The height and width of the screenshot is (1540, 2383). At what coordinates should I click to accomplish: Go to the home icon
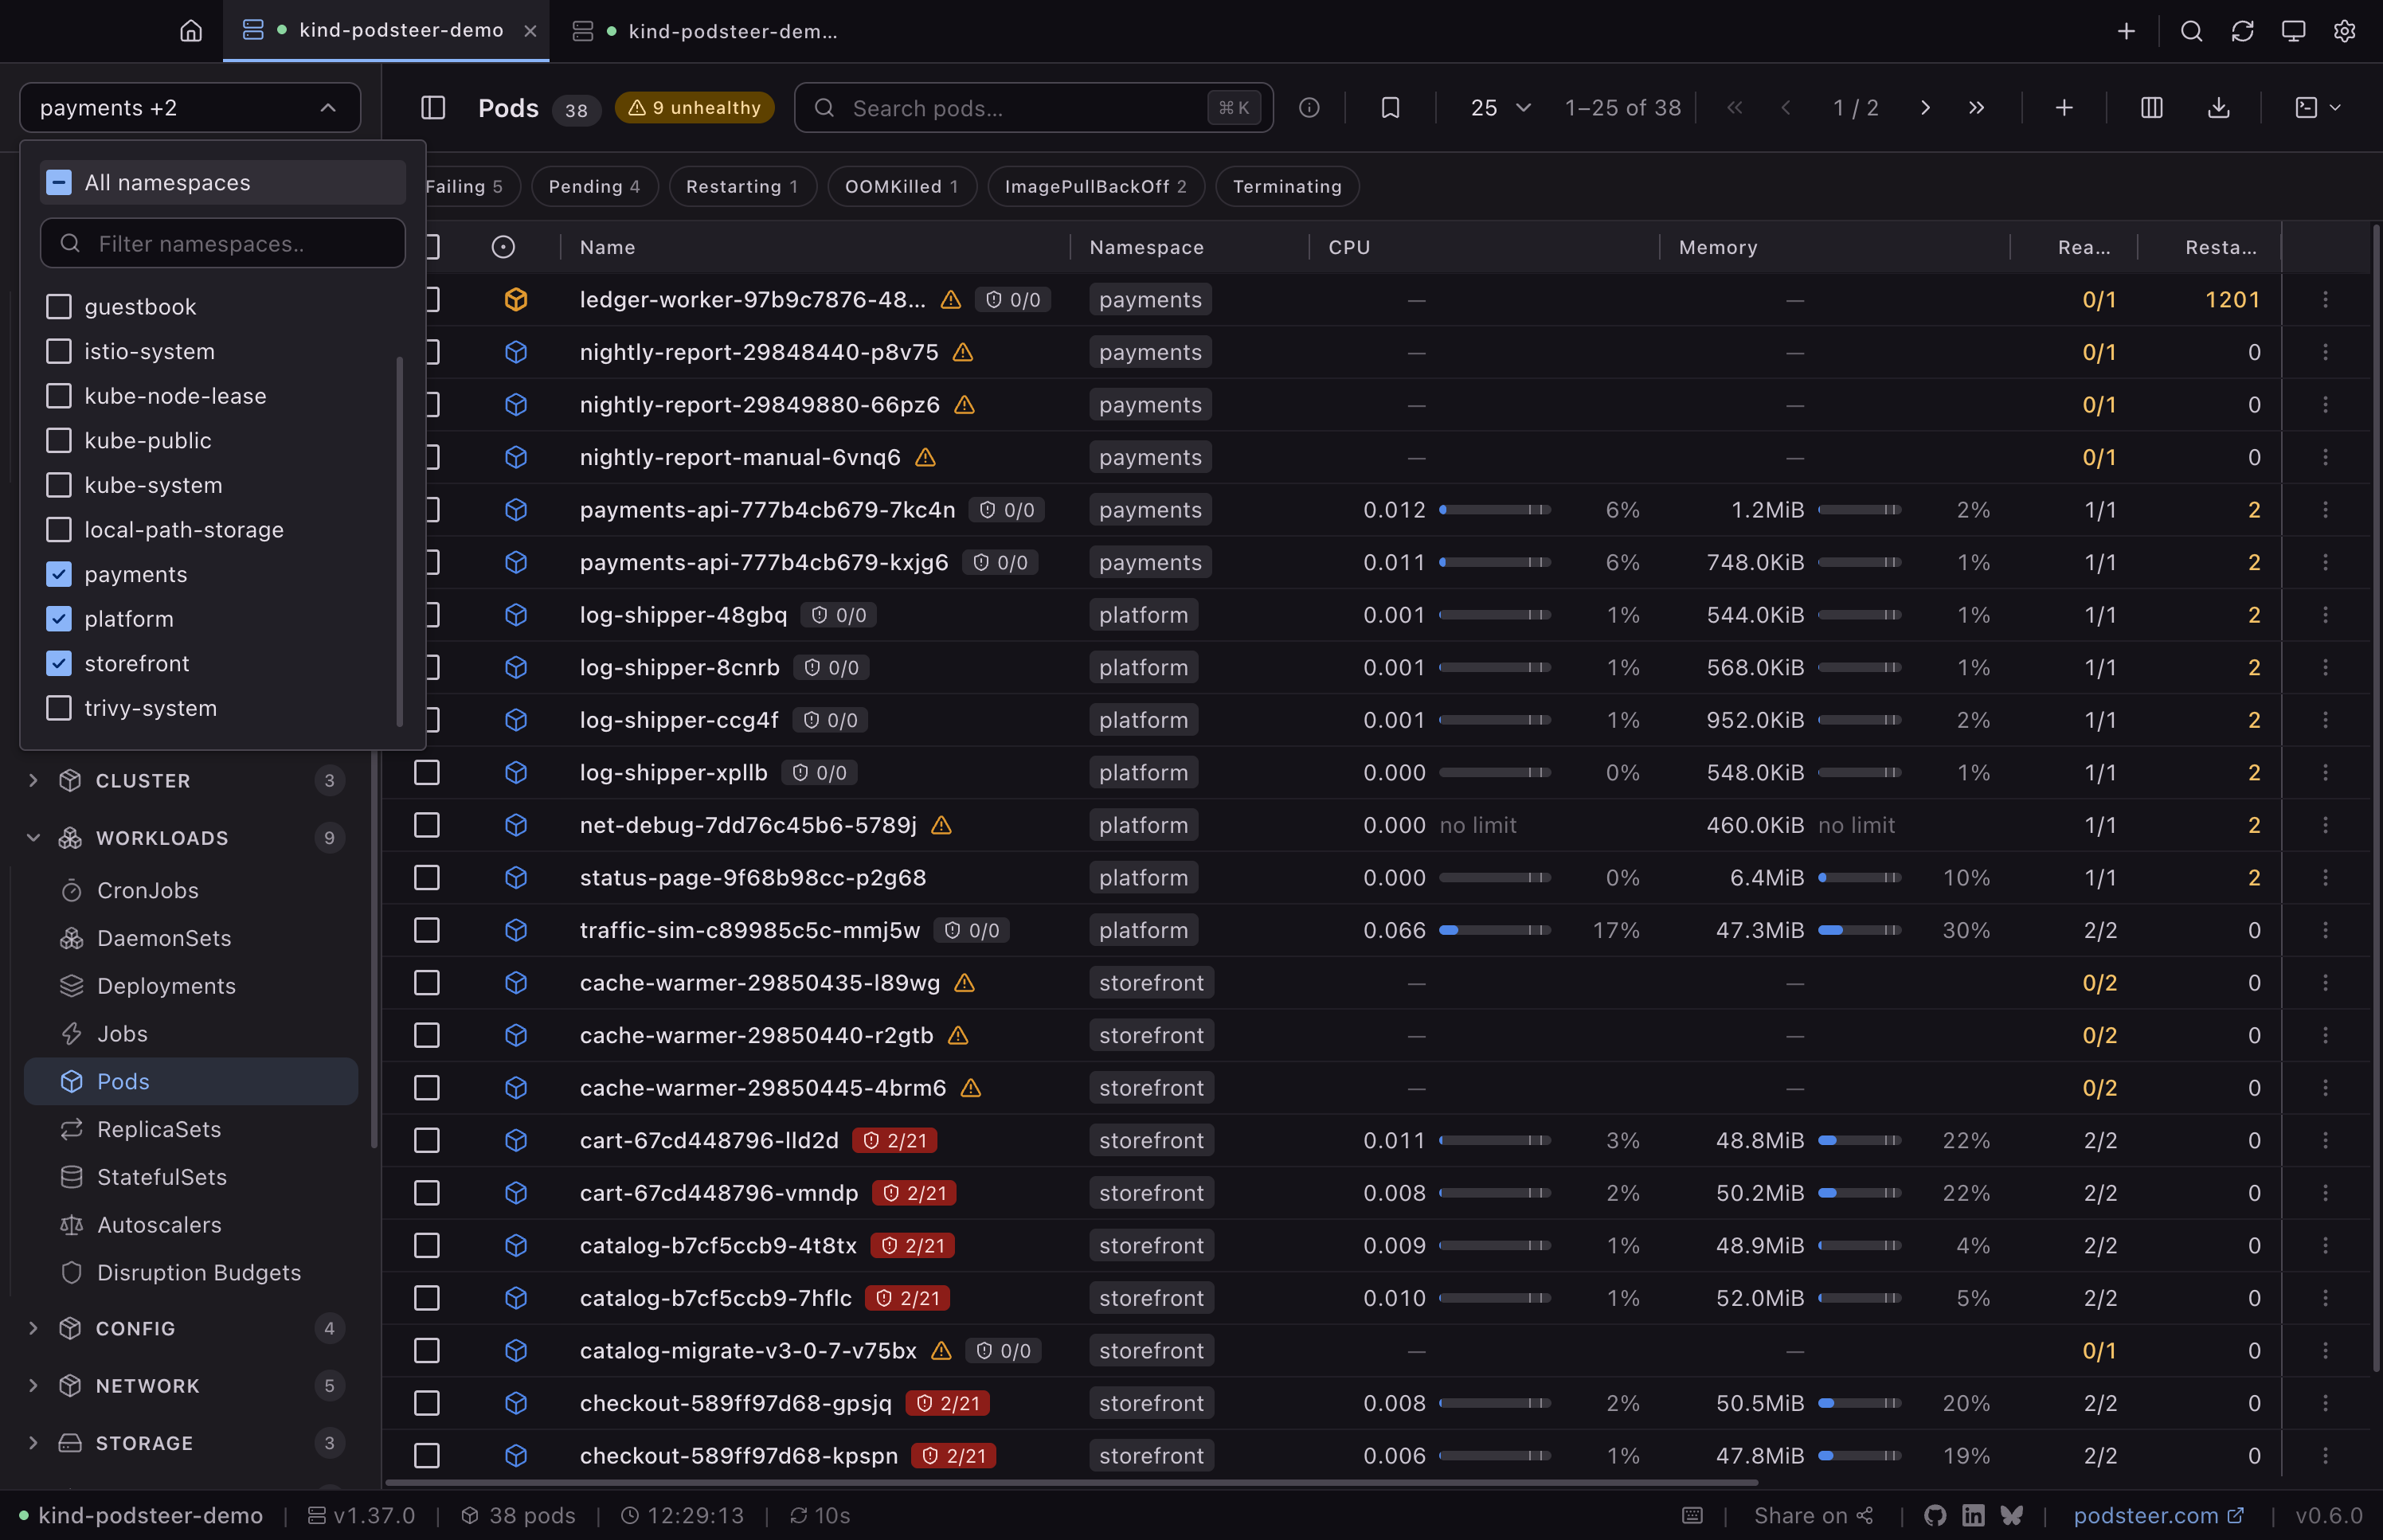coord(191,31)
